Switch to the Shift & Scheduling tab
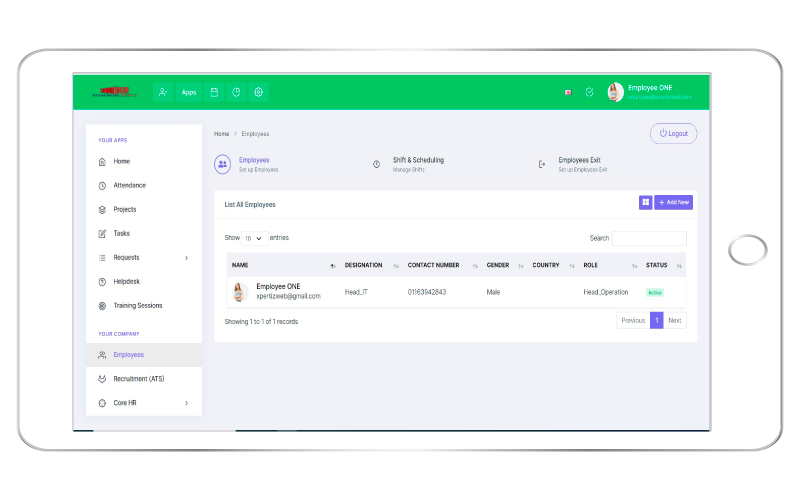The height and width of the screenshot is (500, 800). point(417,164)
